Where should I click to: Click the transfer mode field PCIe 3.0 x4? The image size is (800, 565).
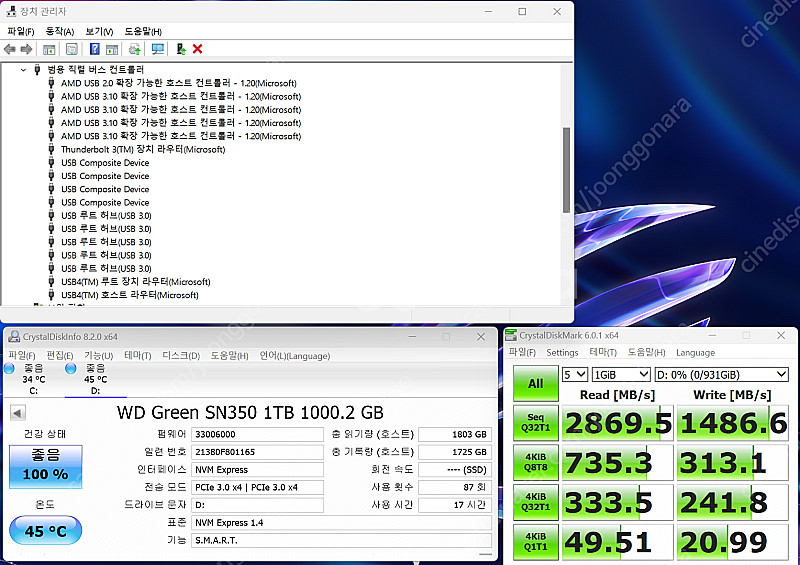257,487
